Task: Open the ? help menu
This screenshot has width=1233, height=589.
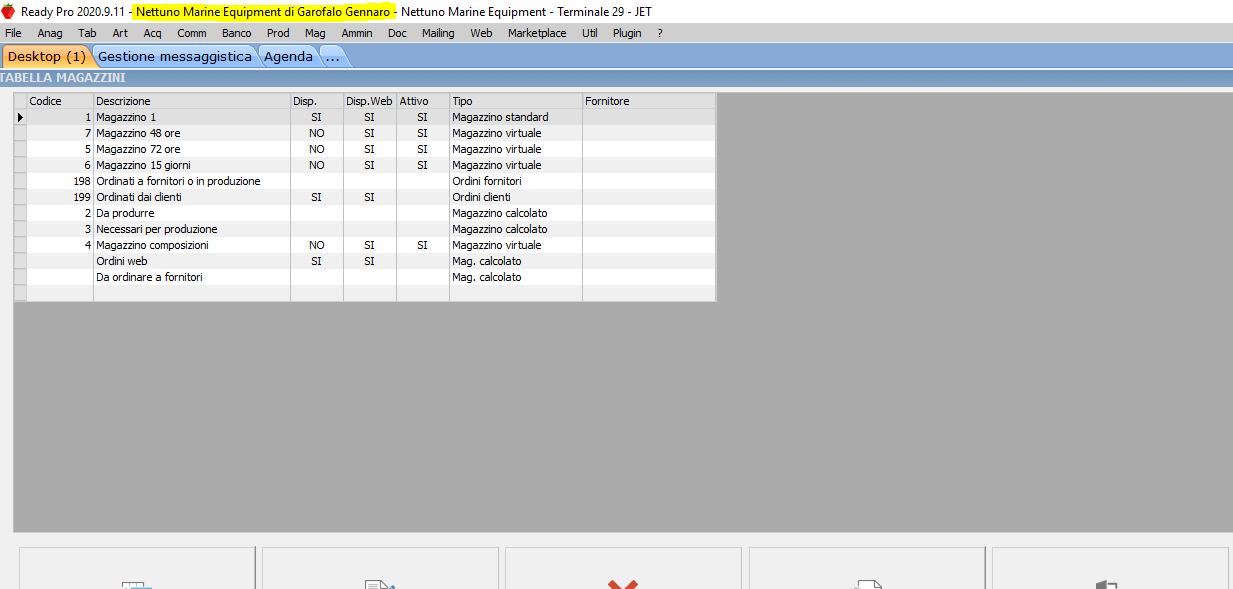Action: 660,33
